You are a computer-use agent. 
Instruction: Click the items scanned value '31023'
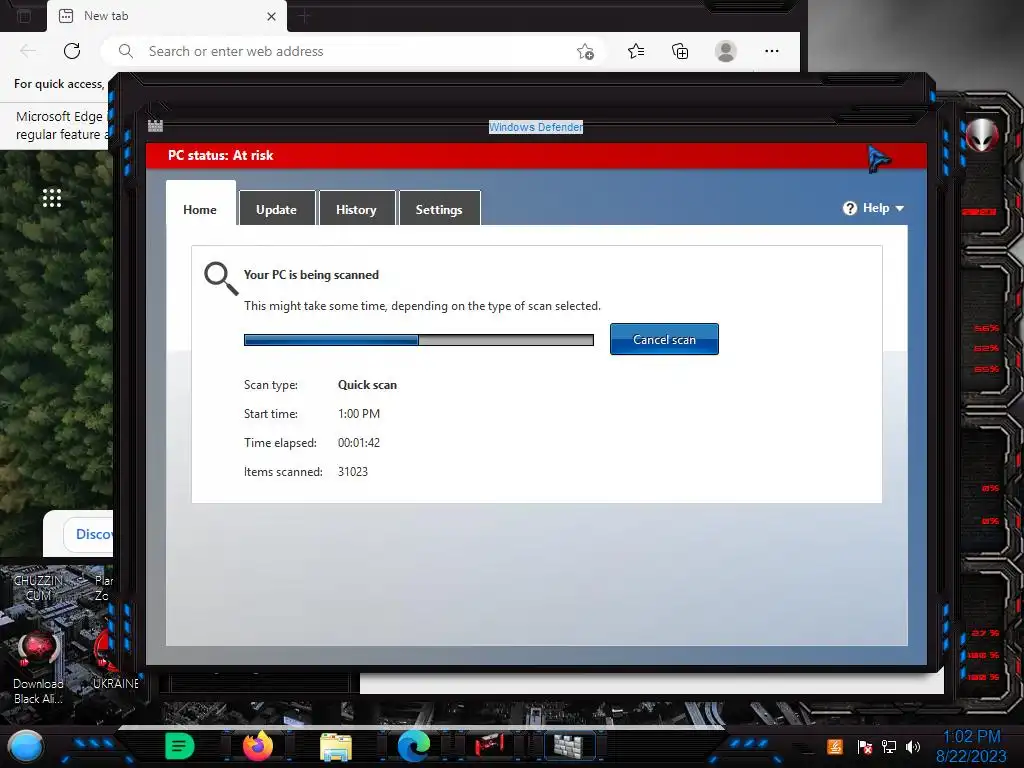click(353, 472)
